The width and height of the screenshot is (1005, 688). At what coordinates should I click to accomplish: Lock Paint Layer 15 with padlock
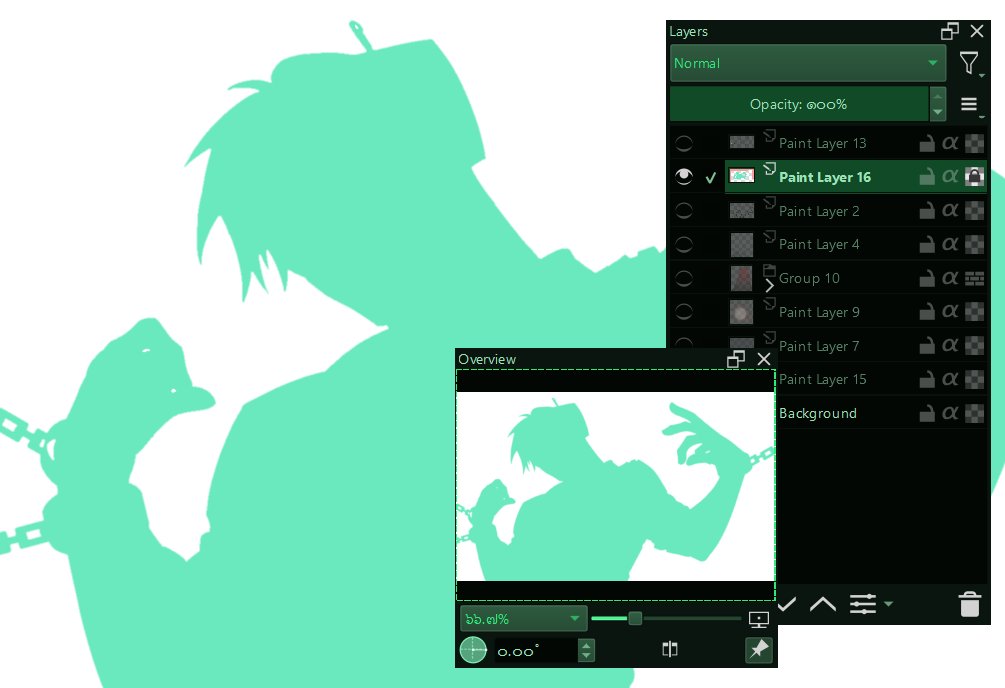pos(927,380)
